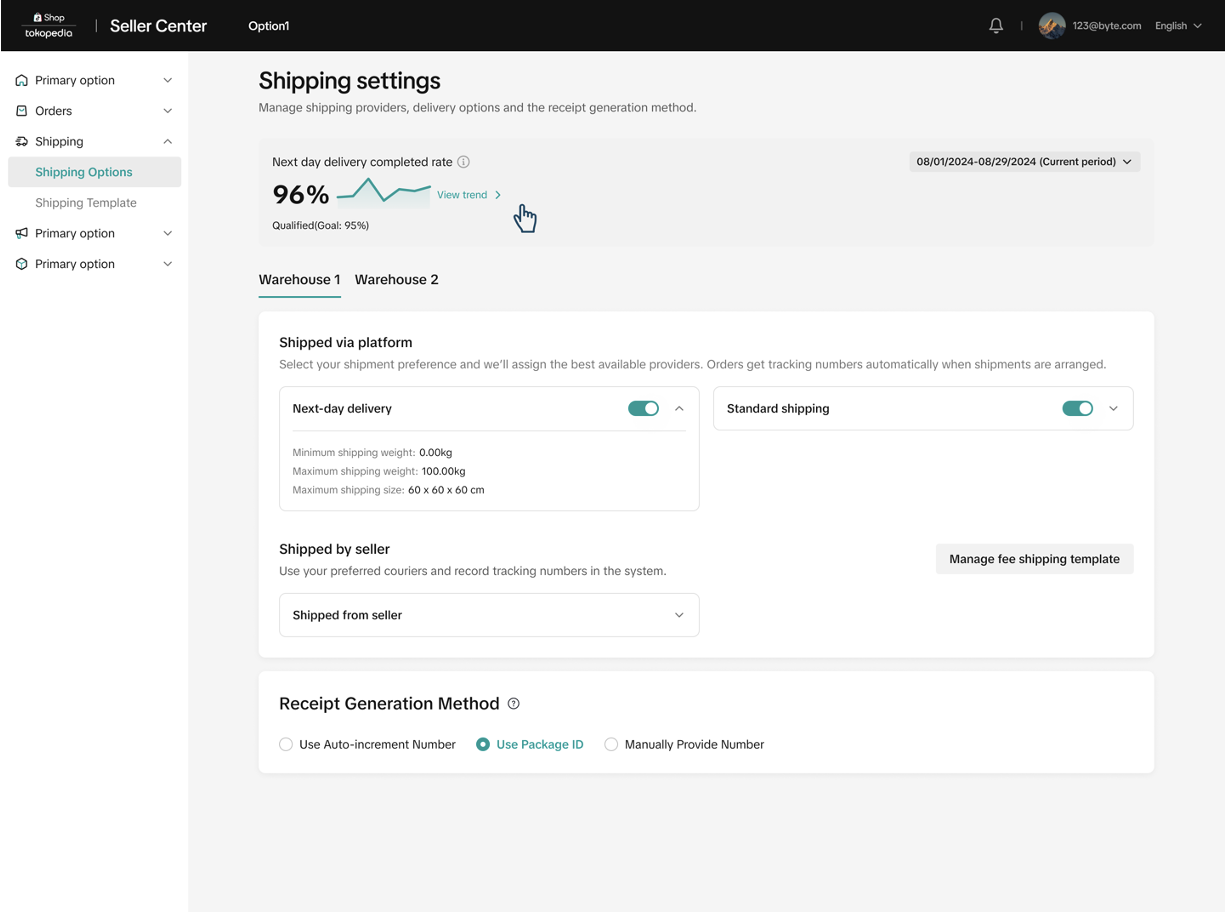Toggle off Next-day delivery switch
Screen dimensions: 1226x912
pyautogui.click(x=643, y=409)
